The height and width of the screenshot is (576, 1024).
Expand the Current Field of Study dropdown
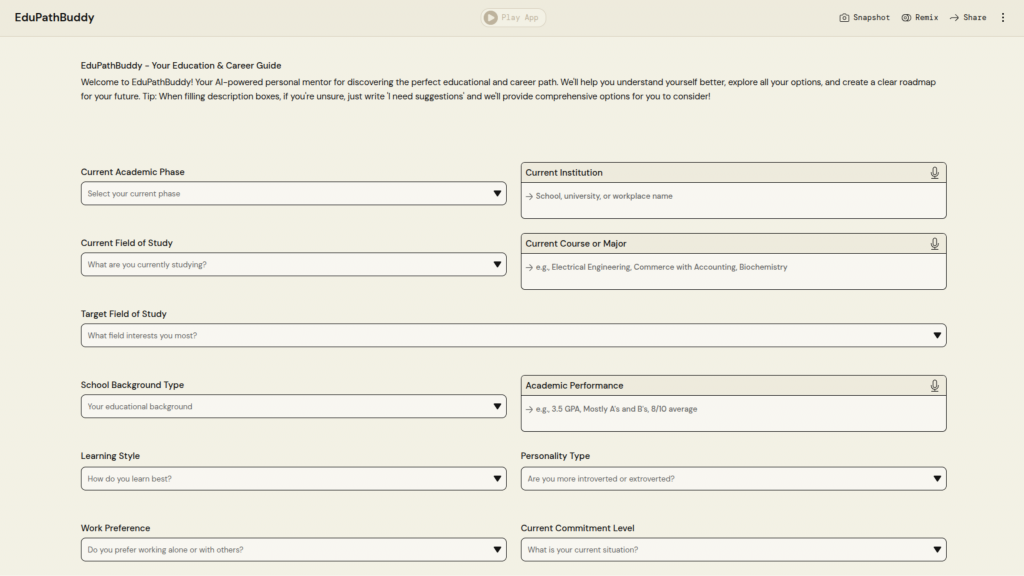pyautogui.click(x=293, y=265)
